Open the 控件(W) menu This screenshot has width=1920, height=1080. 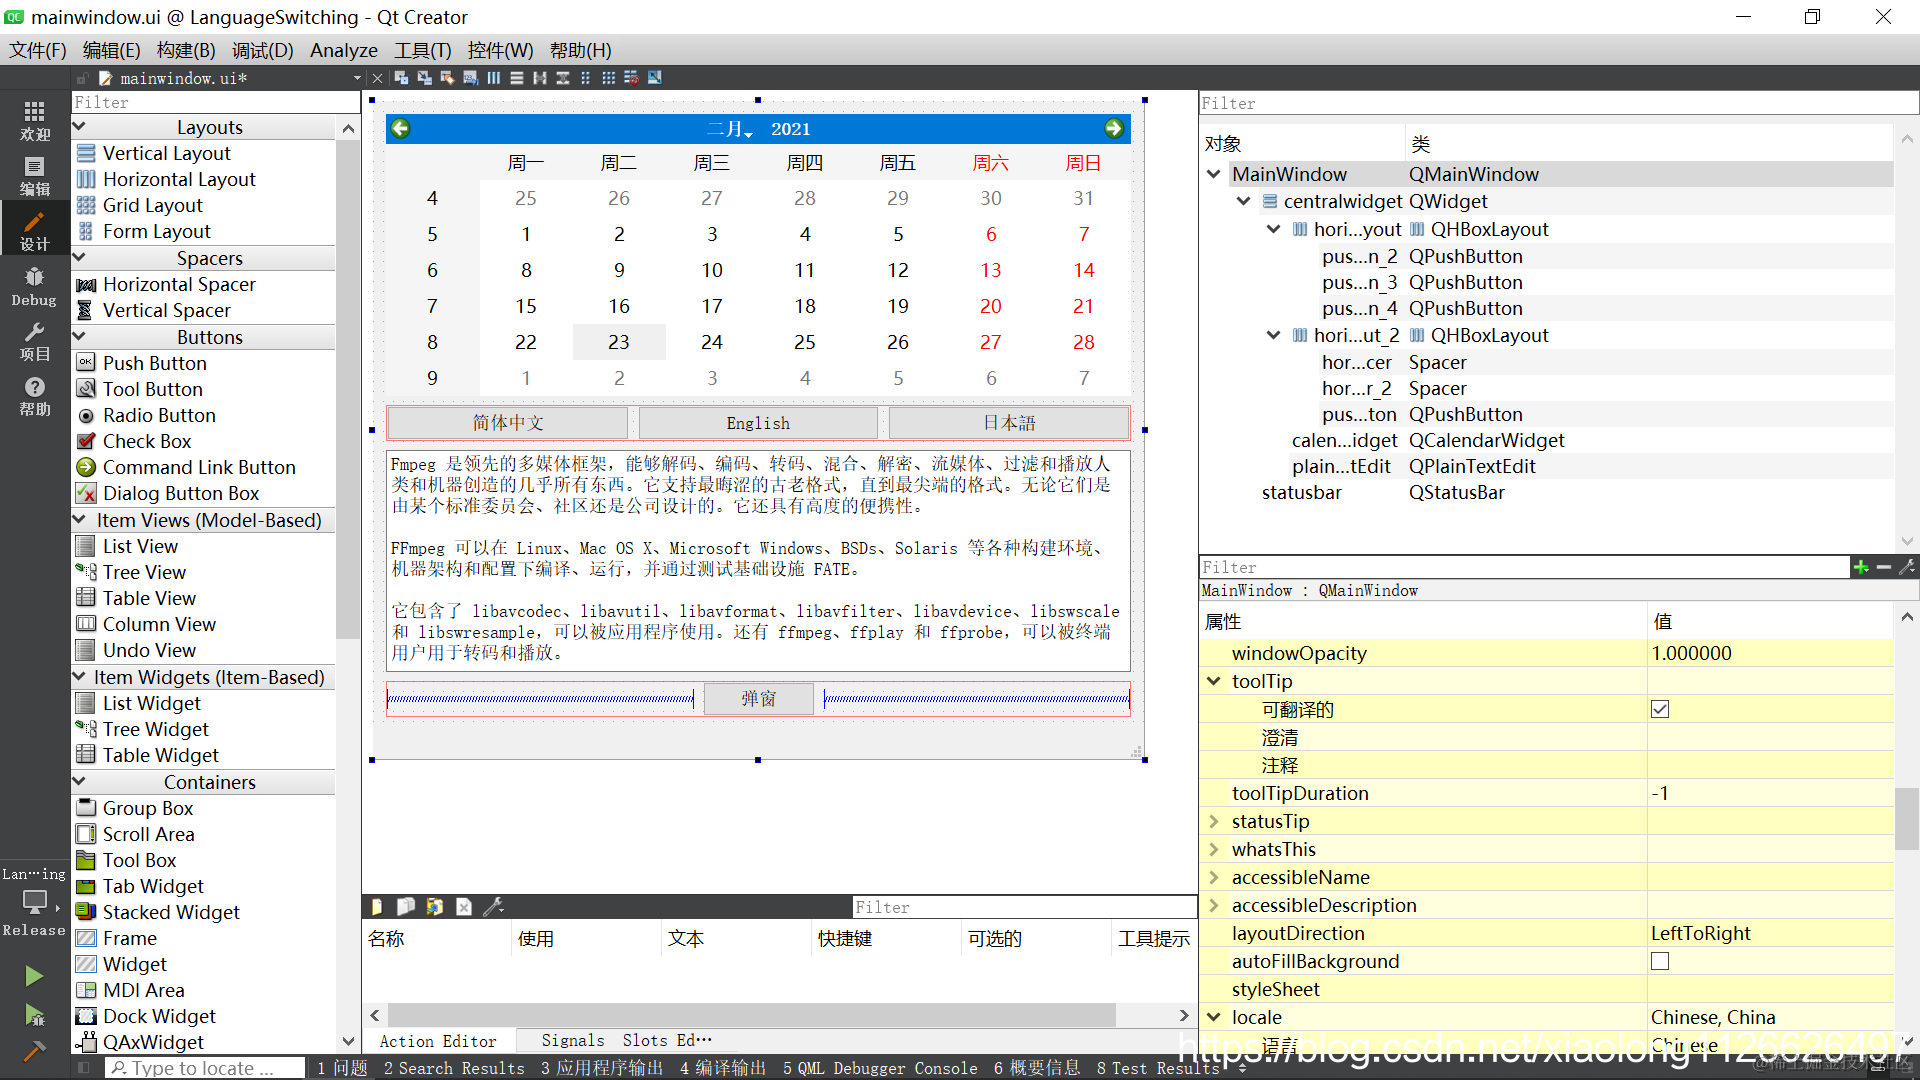pyautogui.click(x=500, y=50)
